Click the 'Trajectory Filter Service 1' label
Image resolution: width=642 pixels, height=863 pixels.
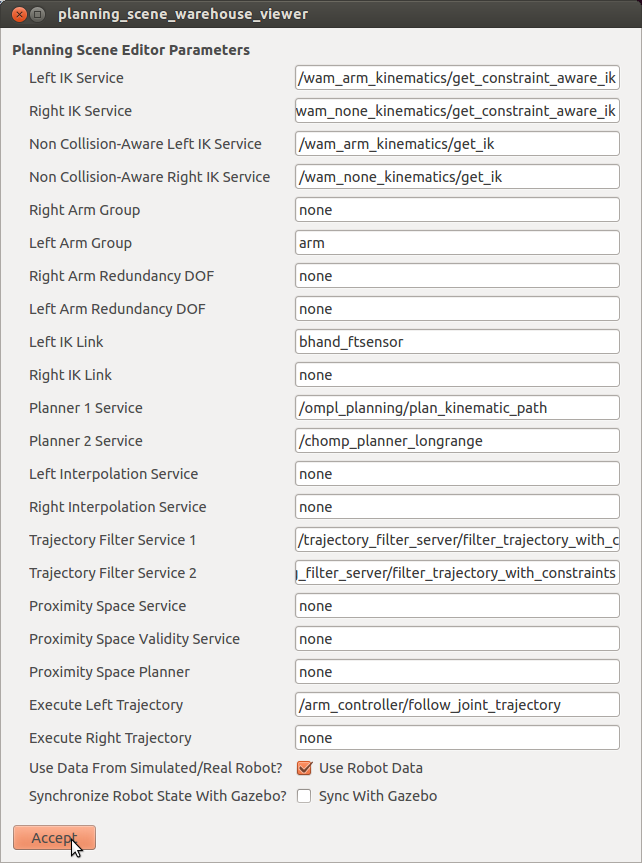pyautogui.click(x=113, y=540)
